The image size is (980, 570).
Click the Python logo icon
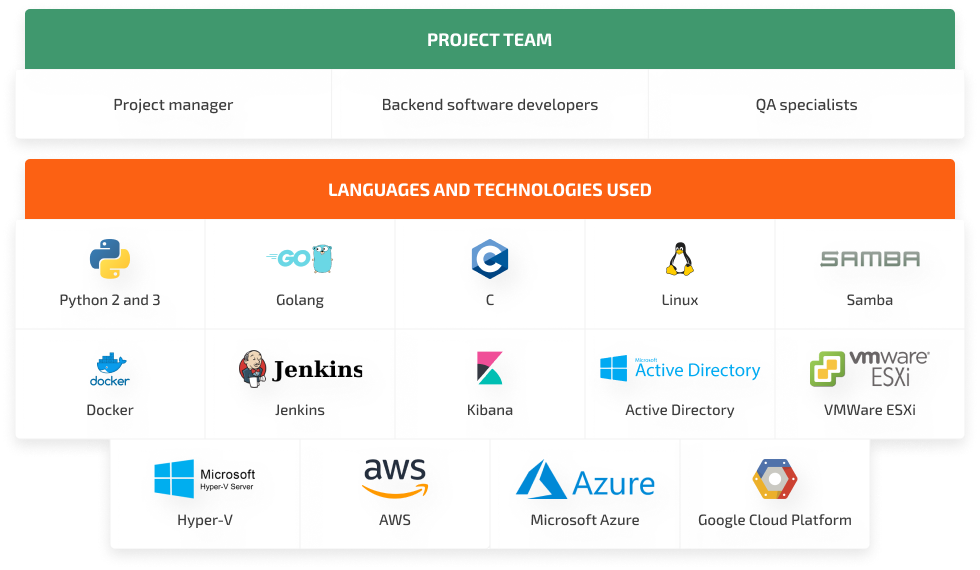[110, 259]
